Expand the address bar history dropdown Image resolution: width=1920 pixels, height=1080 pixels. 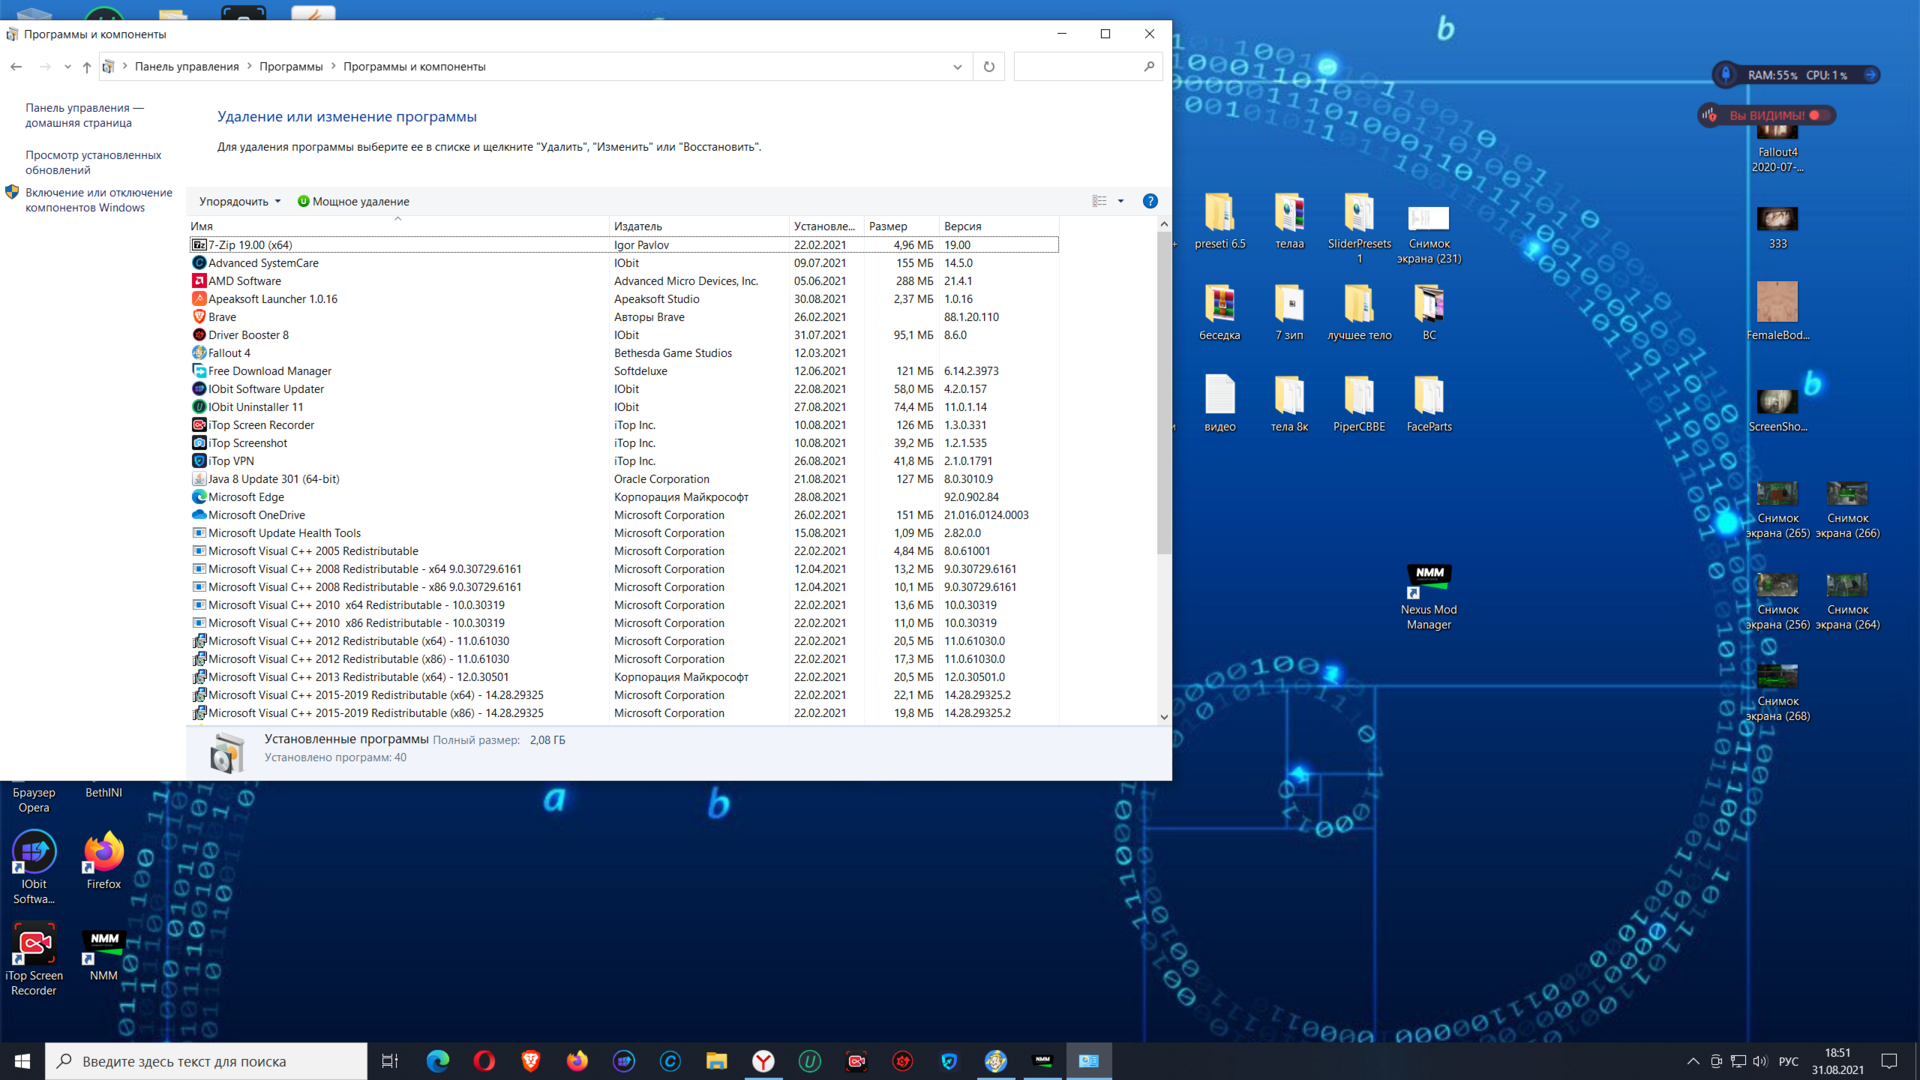(957, 67)
